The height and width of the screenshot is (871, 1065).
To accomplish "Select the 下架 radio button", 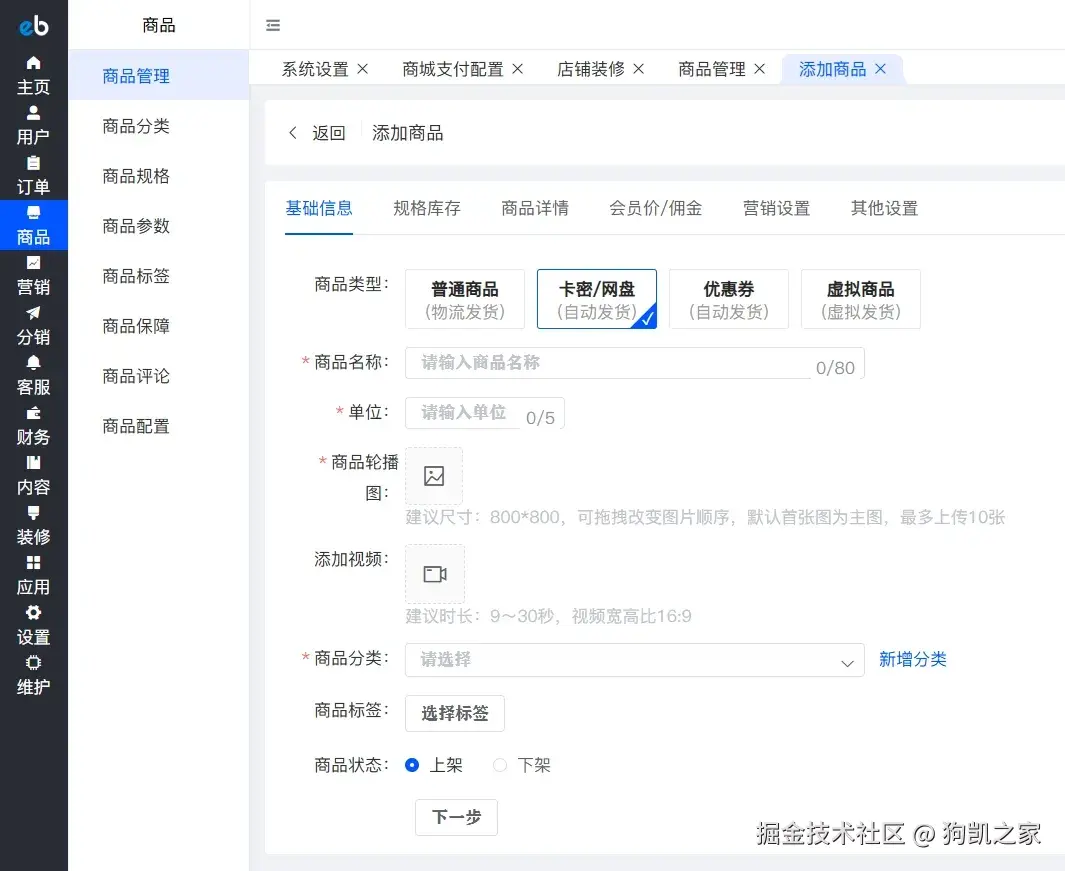I will tap(499, 764).
